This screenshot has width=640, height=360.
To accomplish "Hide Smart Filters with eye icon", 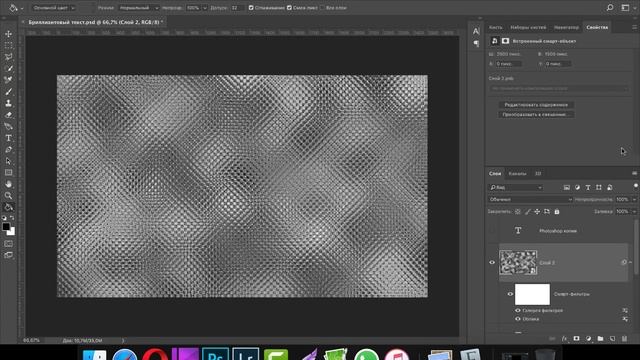I will pyautogui.click(x=510, y=294).
